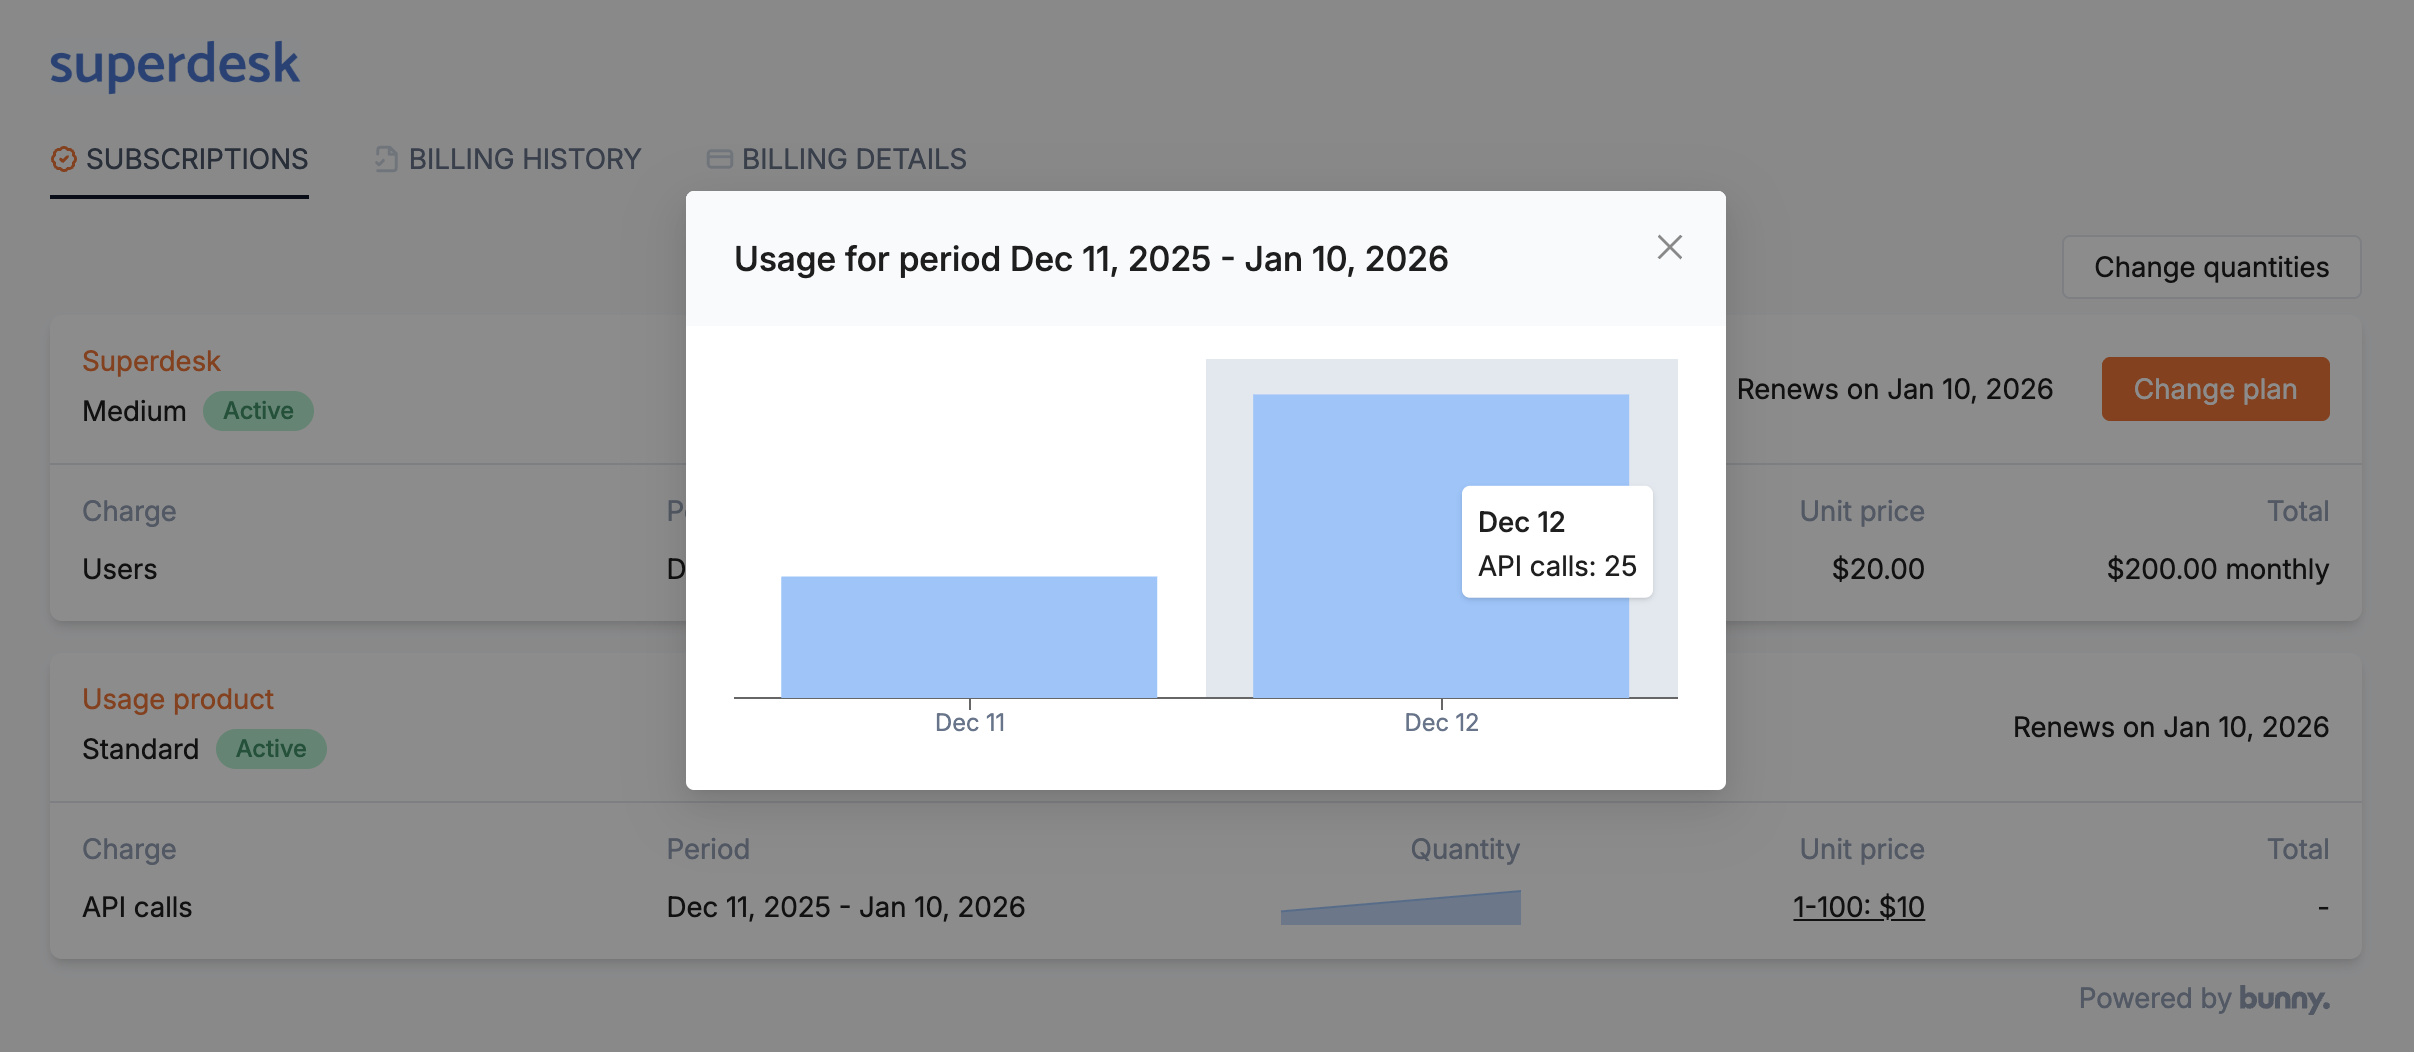Click the Dec 12 API calls tooltip
The width and height of the screenshot is (2414, 1052).
coord(1556,542)
